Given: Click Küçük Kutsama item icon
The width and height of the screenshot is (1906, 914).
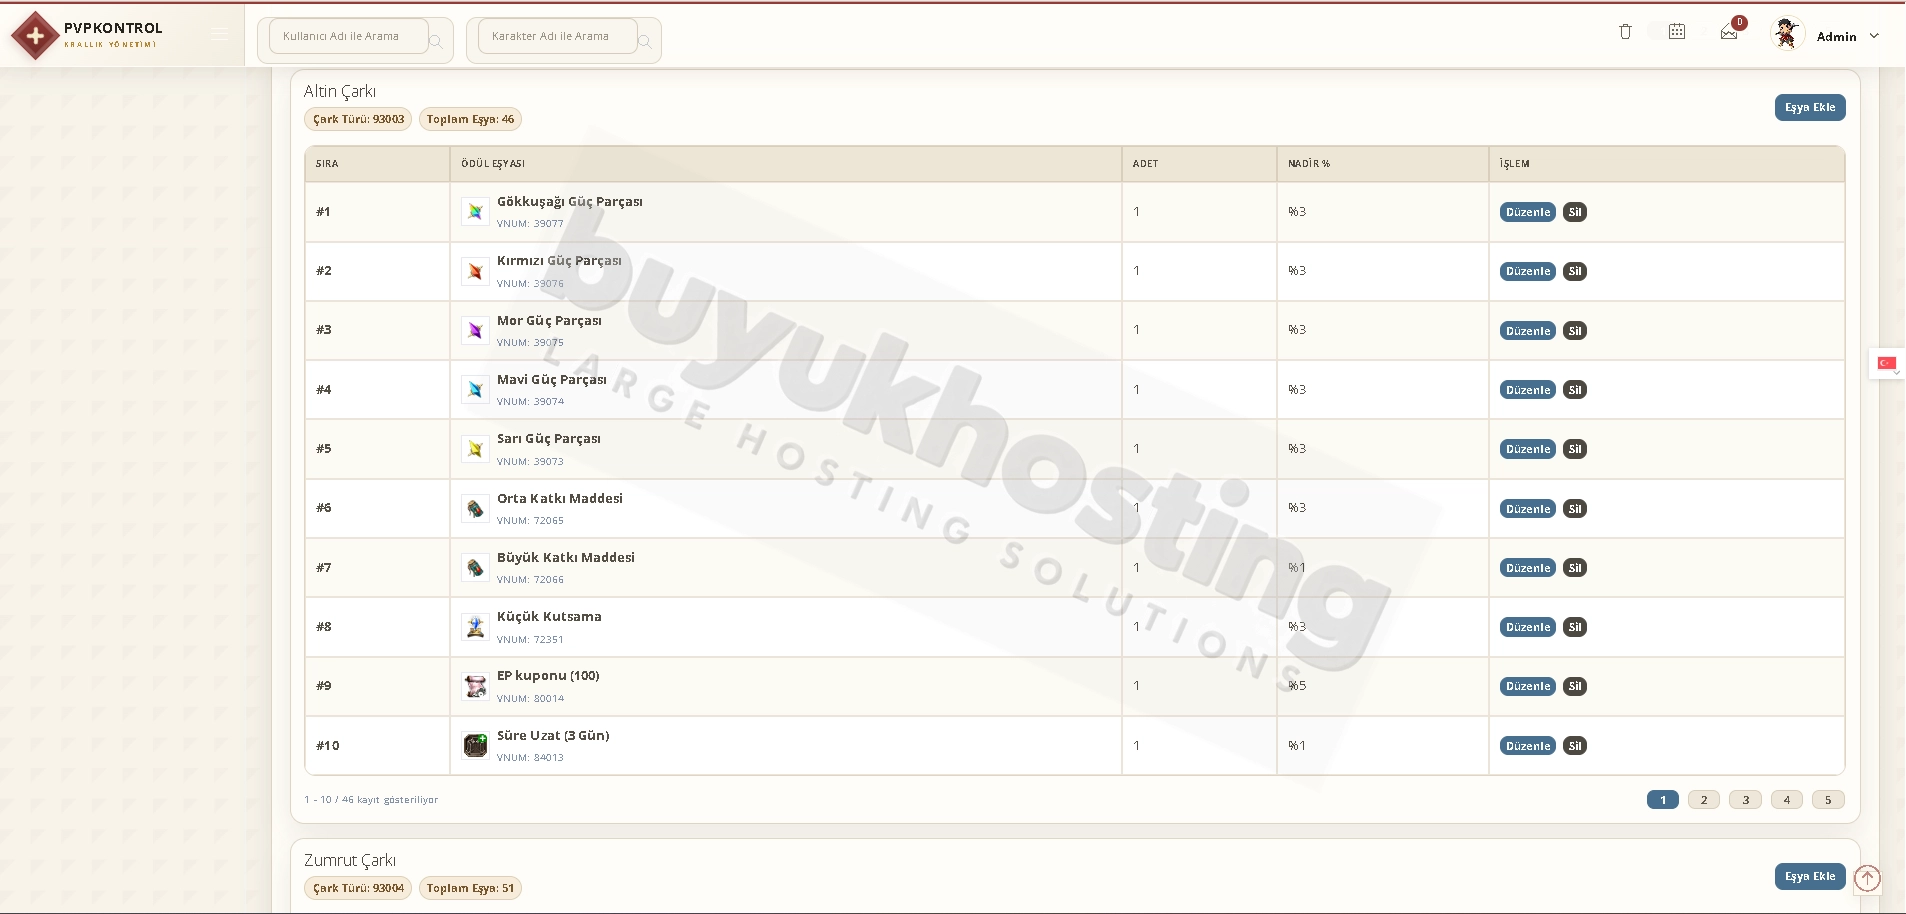Looking at the screenshot, I should pyautogui.click(x=475, y=627).
